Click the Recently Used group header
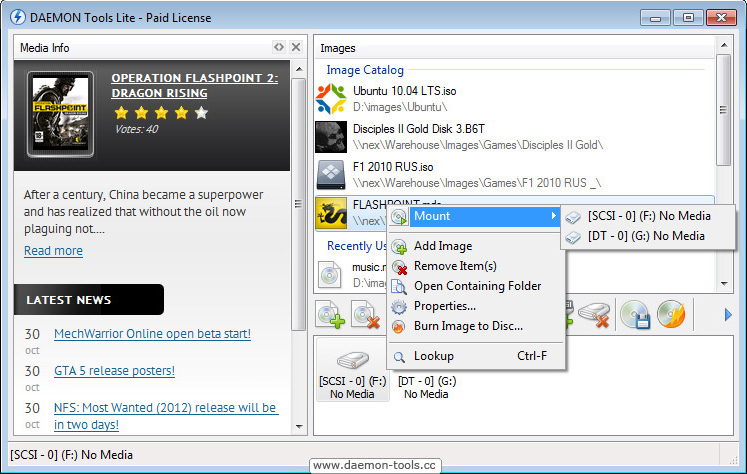 tap(356, 246)
